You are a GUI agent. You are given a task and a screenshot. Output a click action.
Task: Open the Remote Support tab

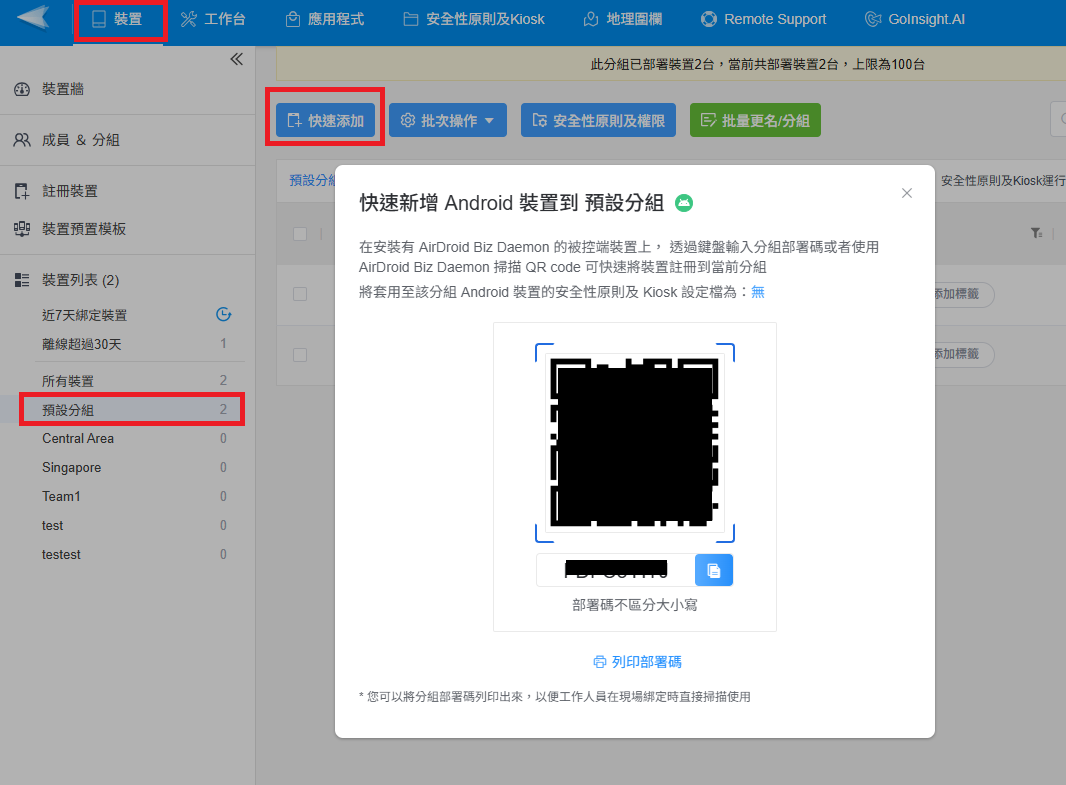(x=763, y=19)
